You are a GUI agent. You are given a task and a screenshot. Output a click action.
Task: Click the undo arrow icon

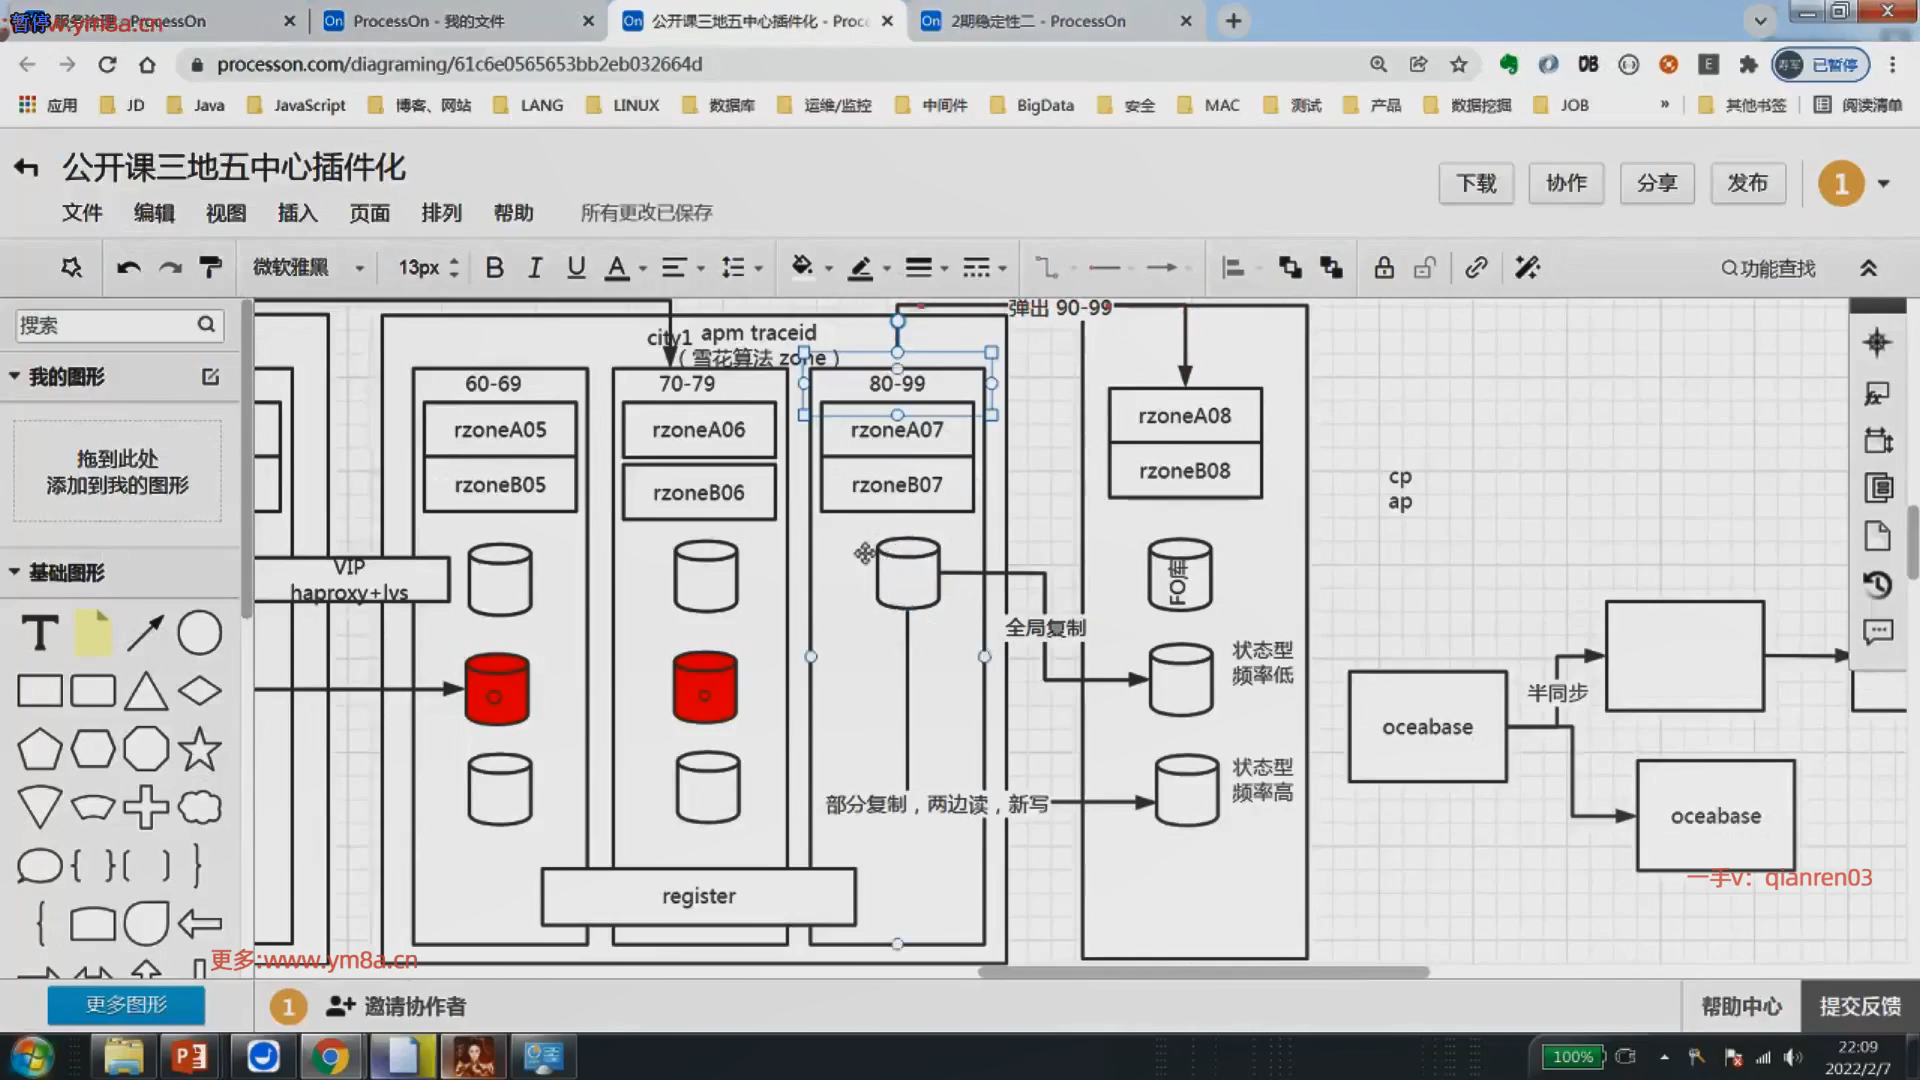[128, 268]
